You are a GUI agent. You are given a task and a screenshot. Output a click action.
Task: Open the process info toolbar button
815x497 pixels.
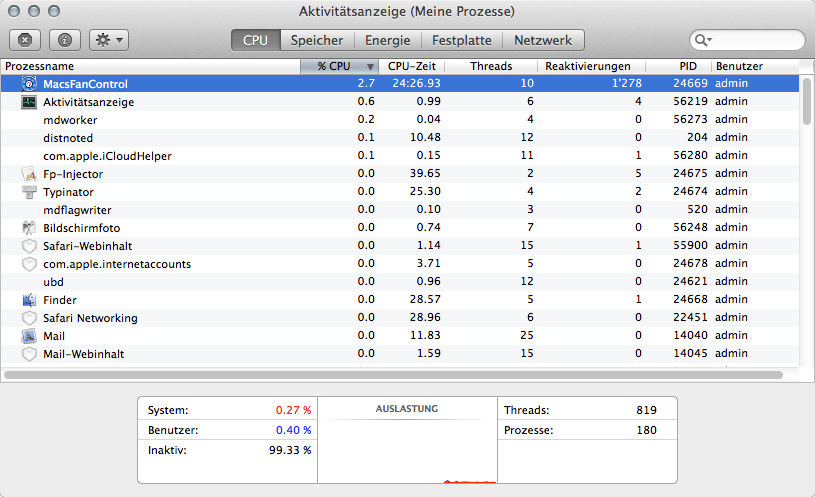pos(65,40)
